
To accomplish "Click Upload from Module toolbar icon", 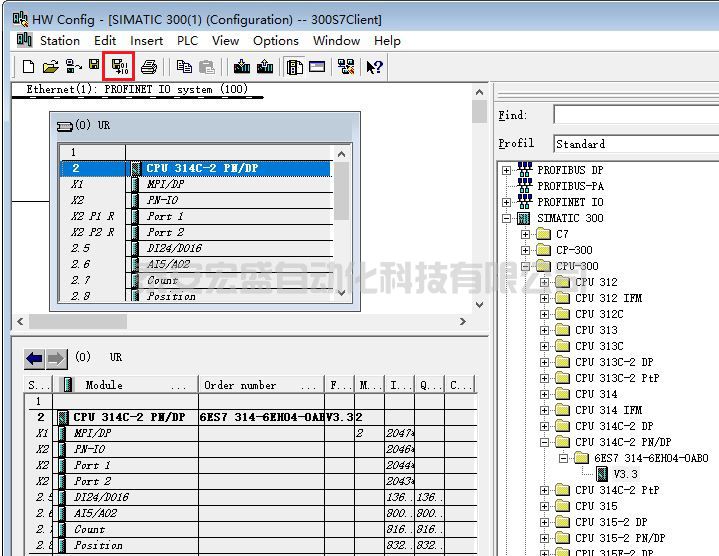I will point(264,67).
